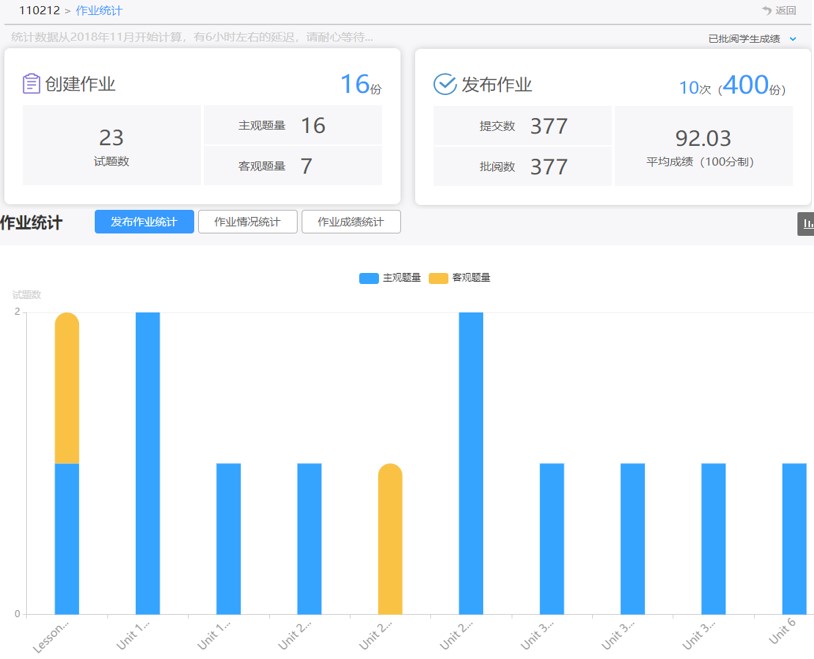Switch to the 作业情况统计 tab
Image resolution: width=814 pixels, height=659 pixels.
(x=247, y=222)
